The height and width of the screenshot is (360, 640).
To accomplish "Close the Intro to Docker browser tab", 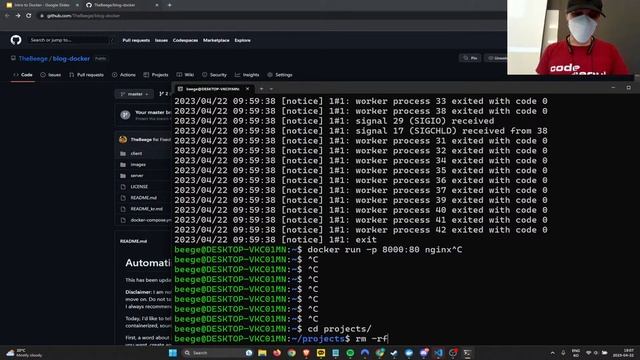I will 77,5.
